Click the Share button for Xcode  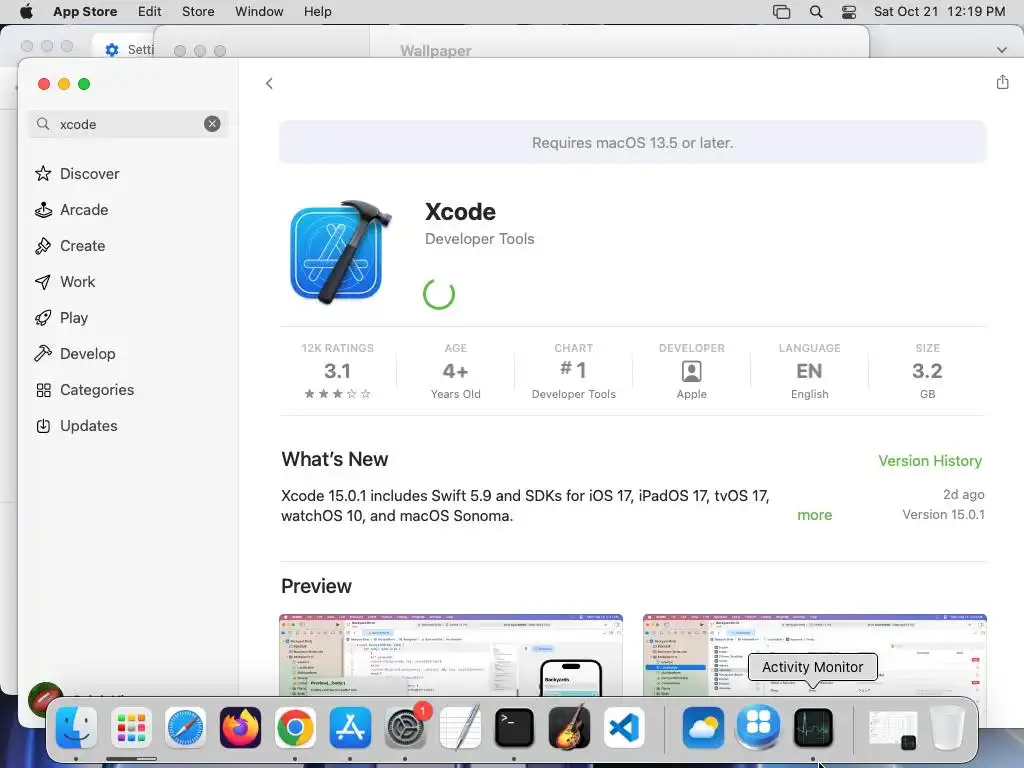(x=1002, y=82)
